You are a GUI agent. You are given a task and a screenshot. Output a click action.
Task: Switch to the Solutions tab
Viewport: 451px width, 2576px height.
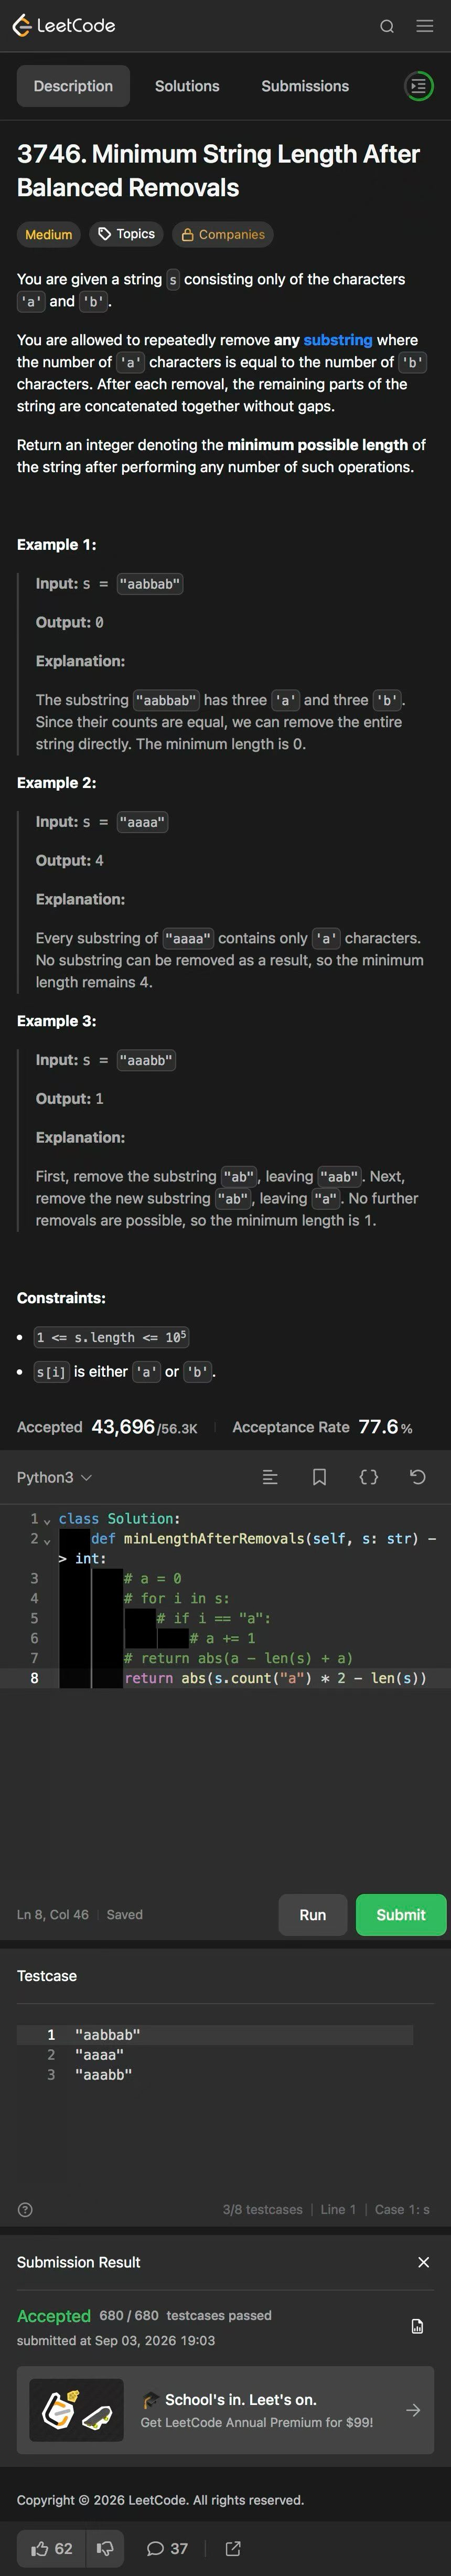187,86
